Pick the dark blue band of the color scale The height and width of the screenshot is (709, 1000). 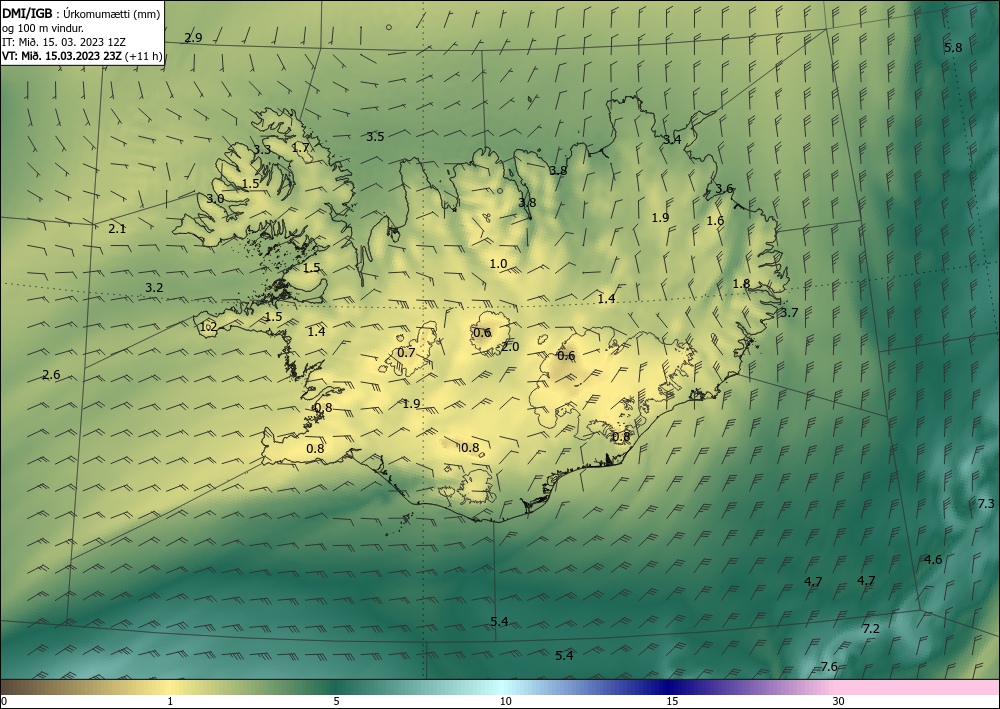(x=666, y=687)
